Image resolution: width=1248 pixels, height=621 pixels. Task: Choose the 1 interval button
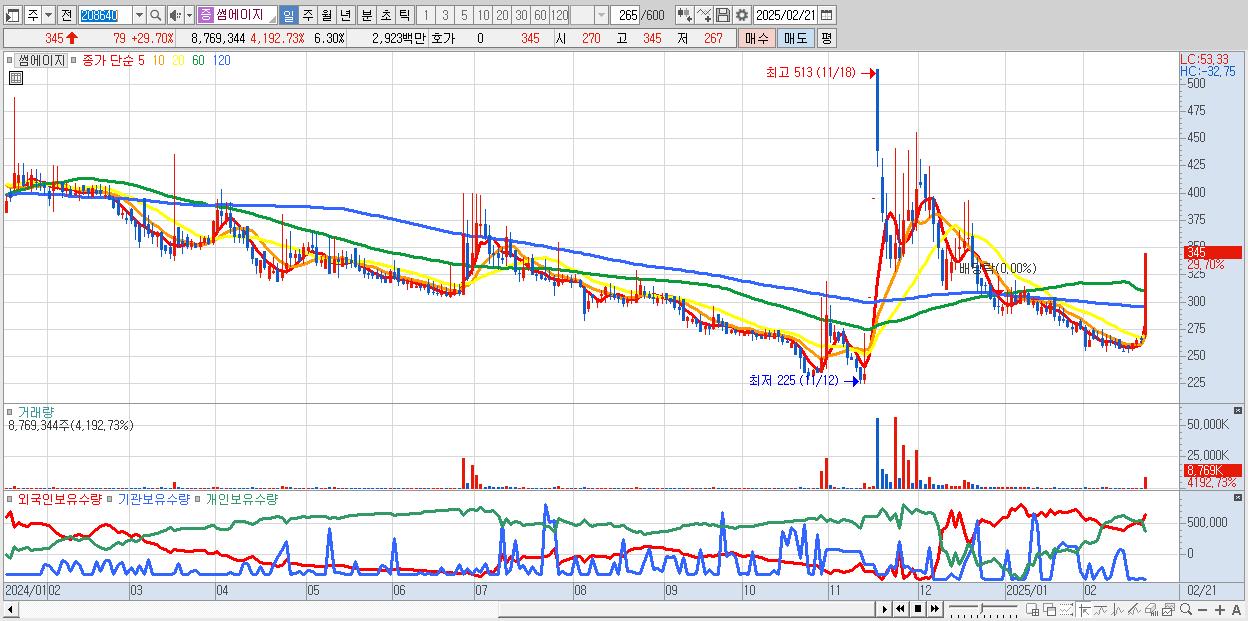click(x=426, y=15)
